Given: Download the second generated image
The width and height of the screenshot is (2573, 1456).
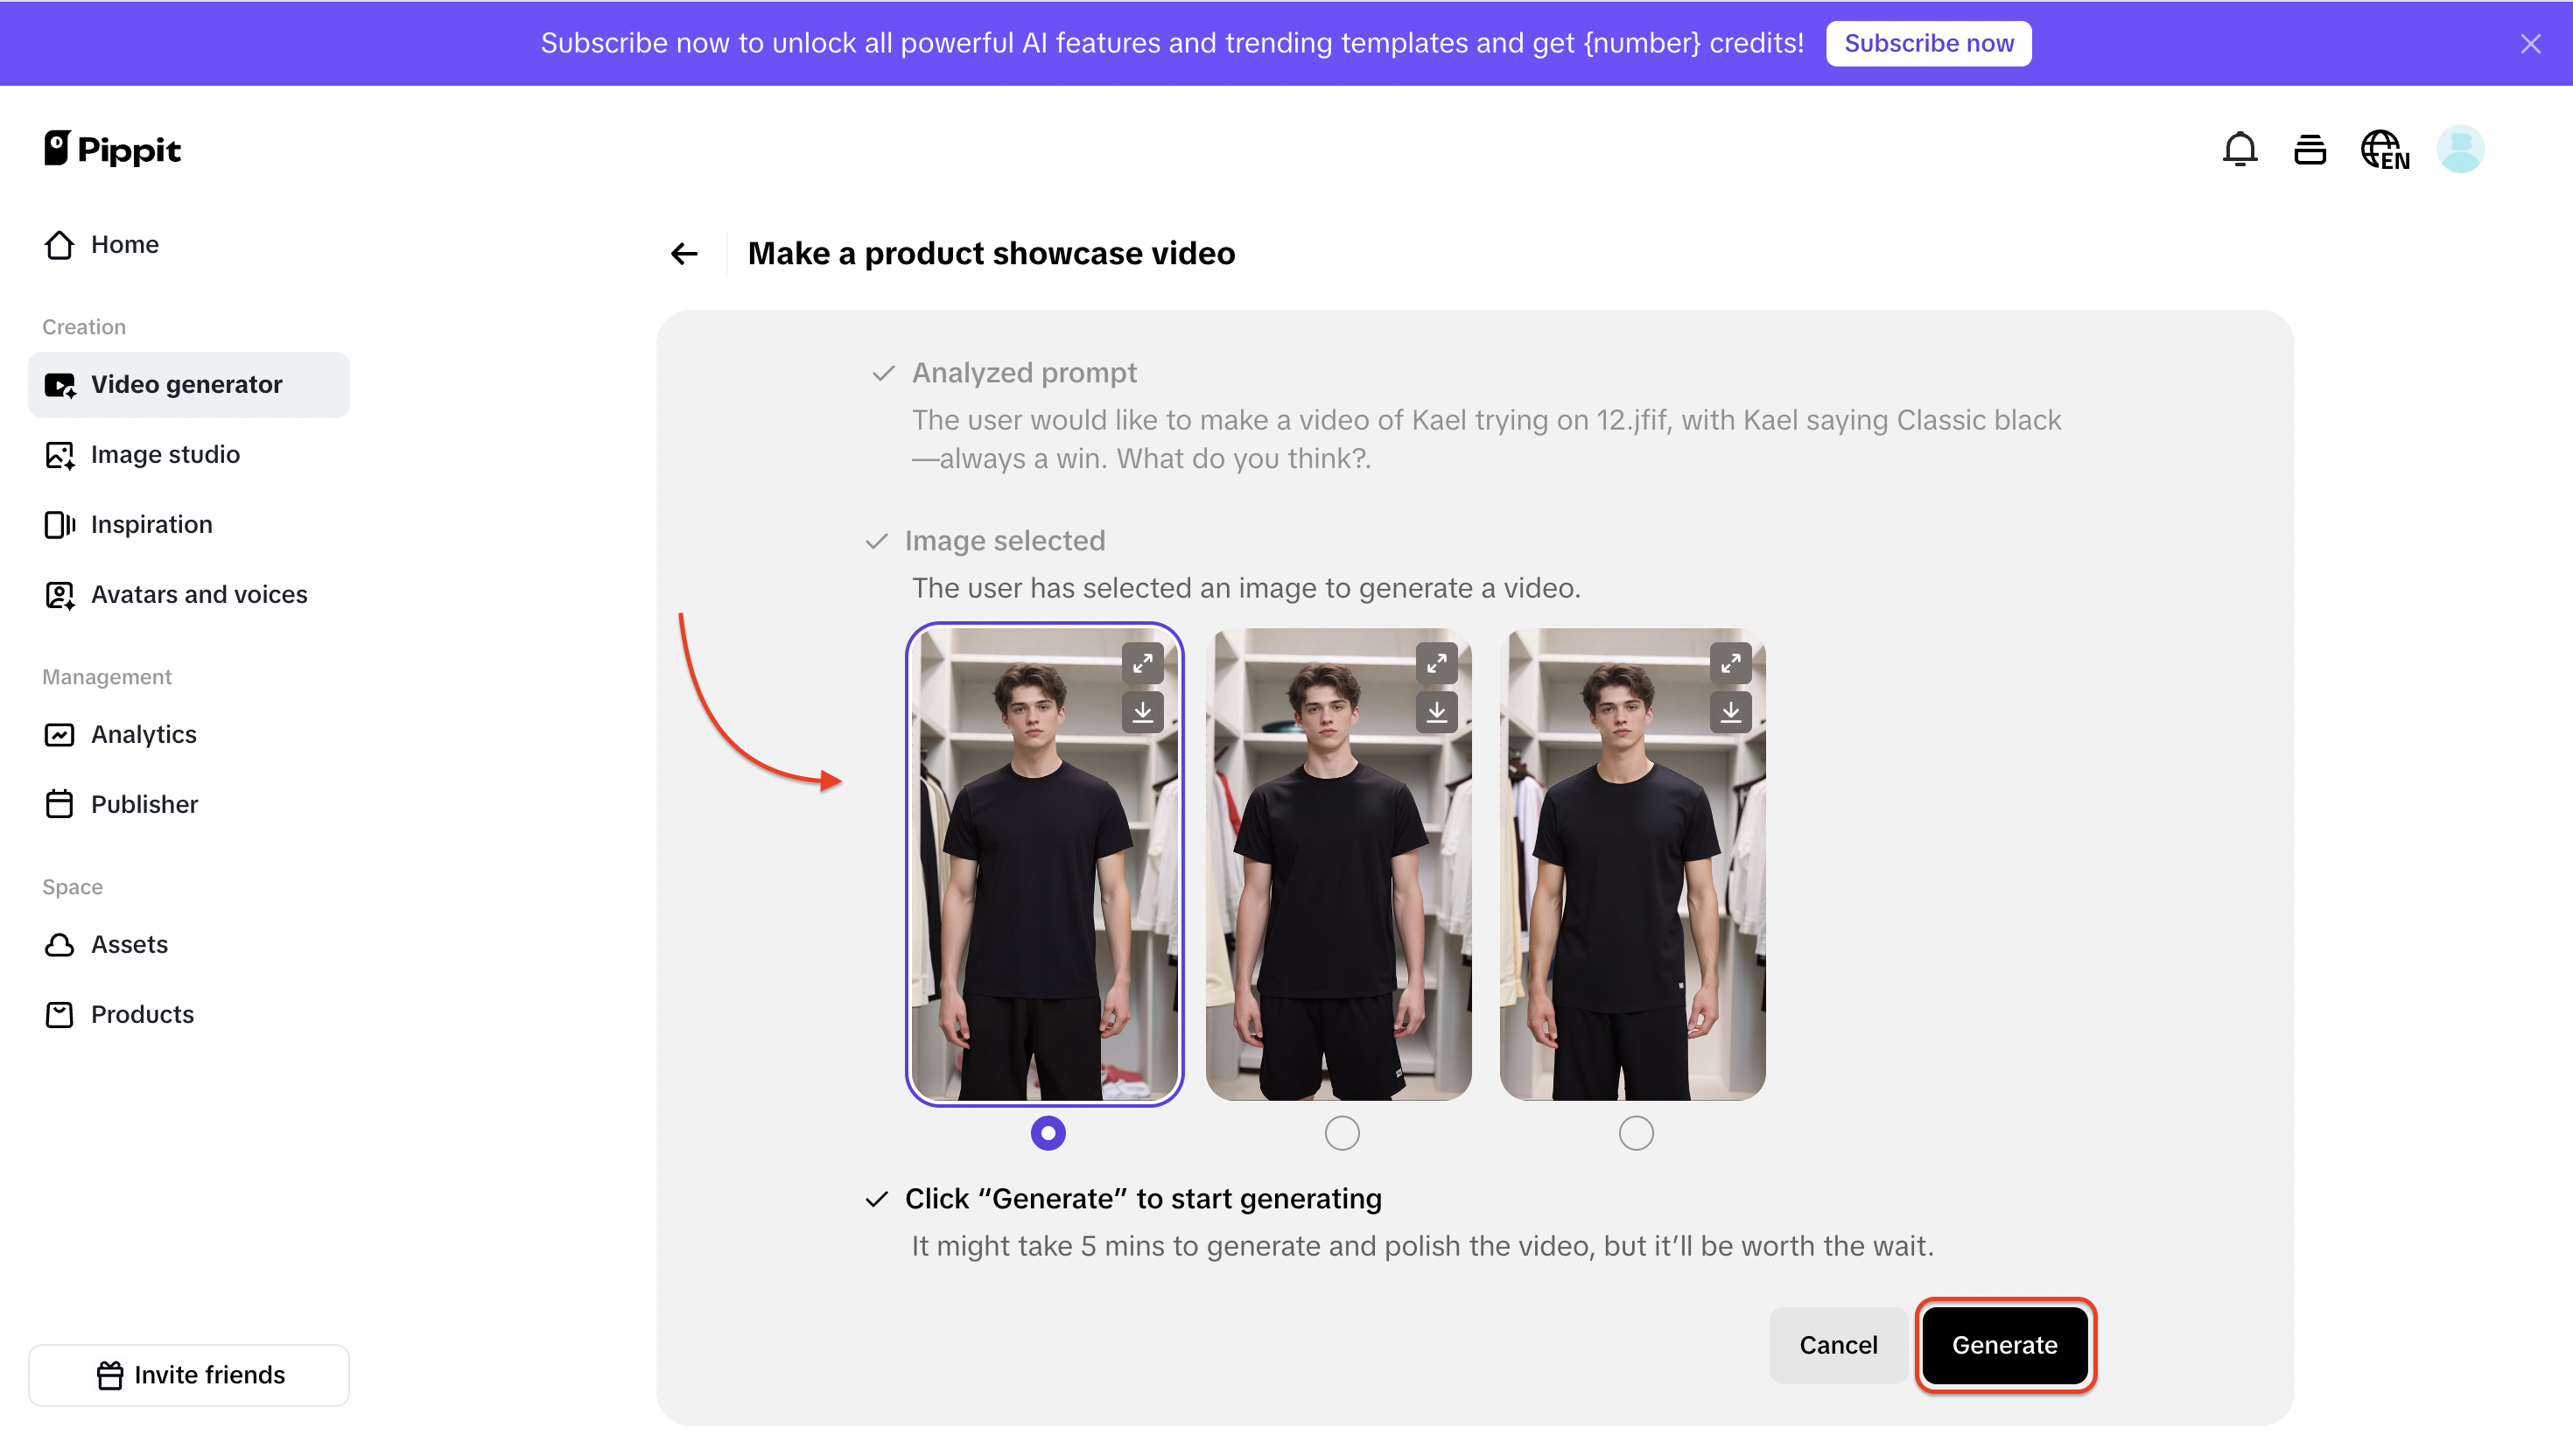Looking at the screenshot, I should point(1436,712).
